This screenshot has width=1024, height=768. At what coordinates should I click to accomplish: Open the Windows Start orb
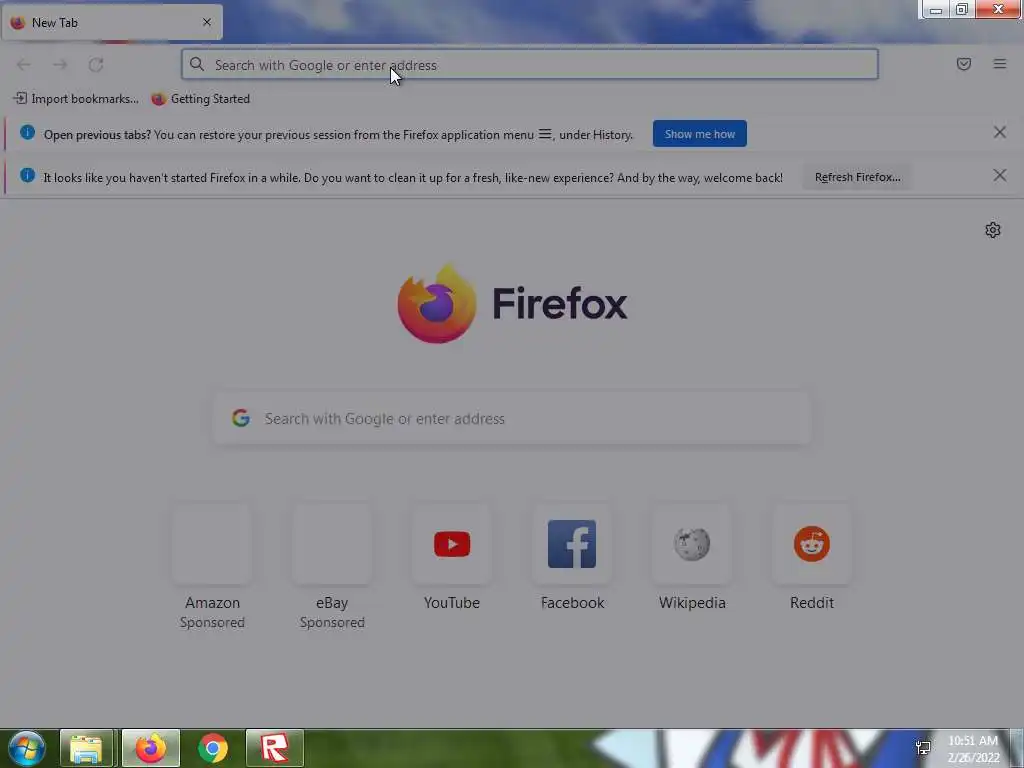[27, 748]
